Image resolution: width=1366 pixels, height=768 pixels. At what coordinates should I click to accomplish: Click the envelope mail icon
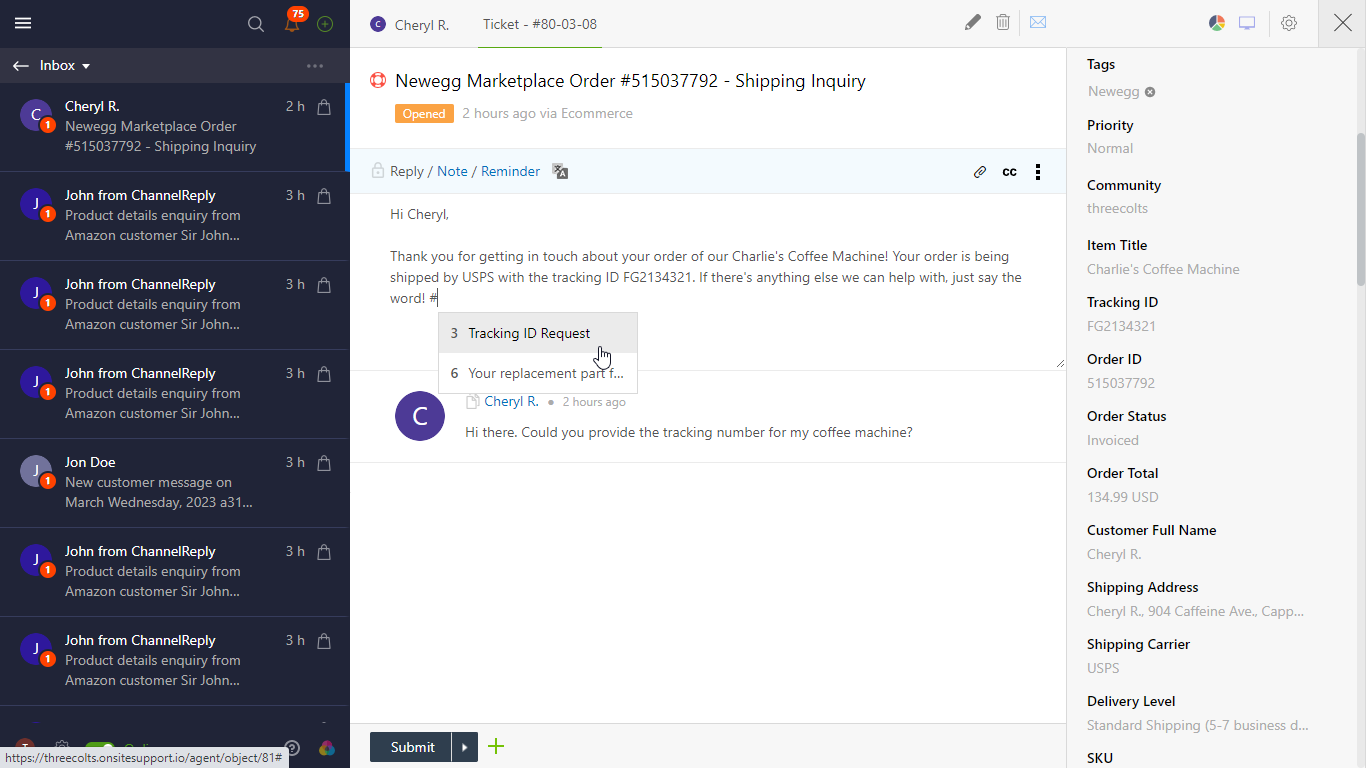pos(1038,22)
